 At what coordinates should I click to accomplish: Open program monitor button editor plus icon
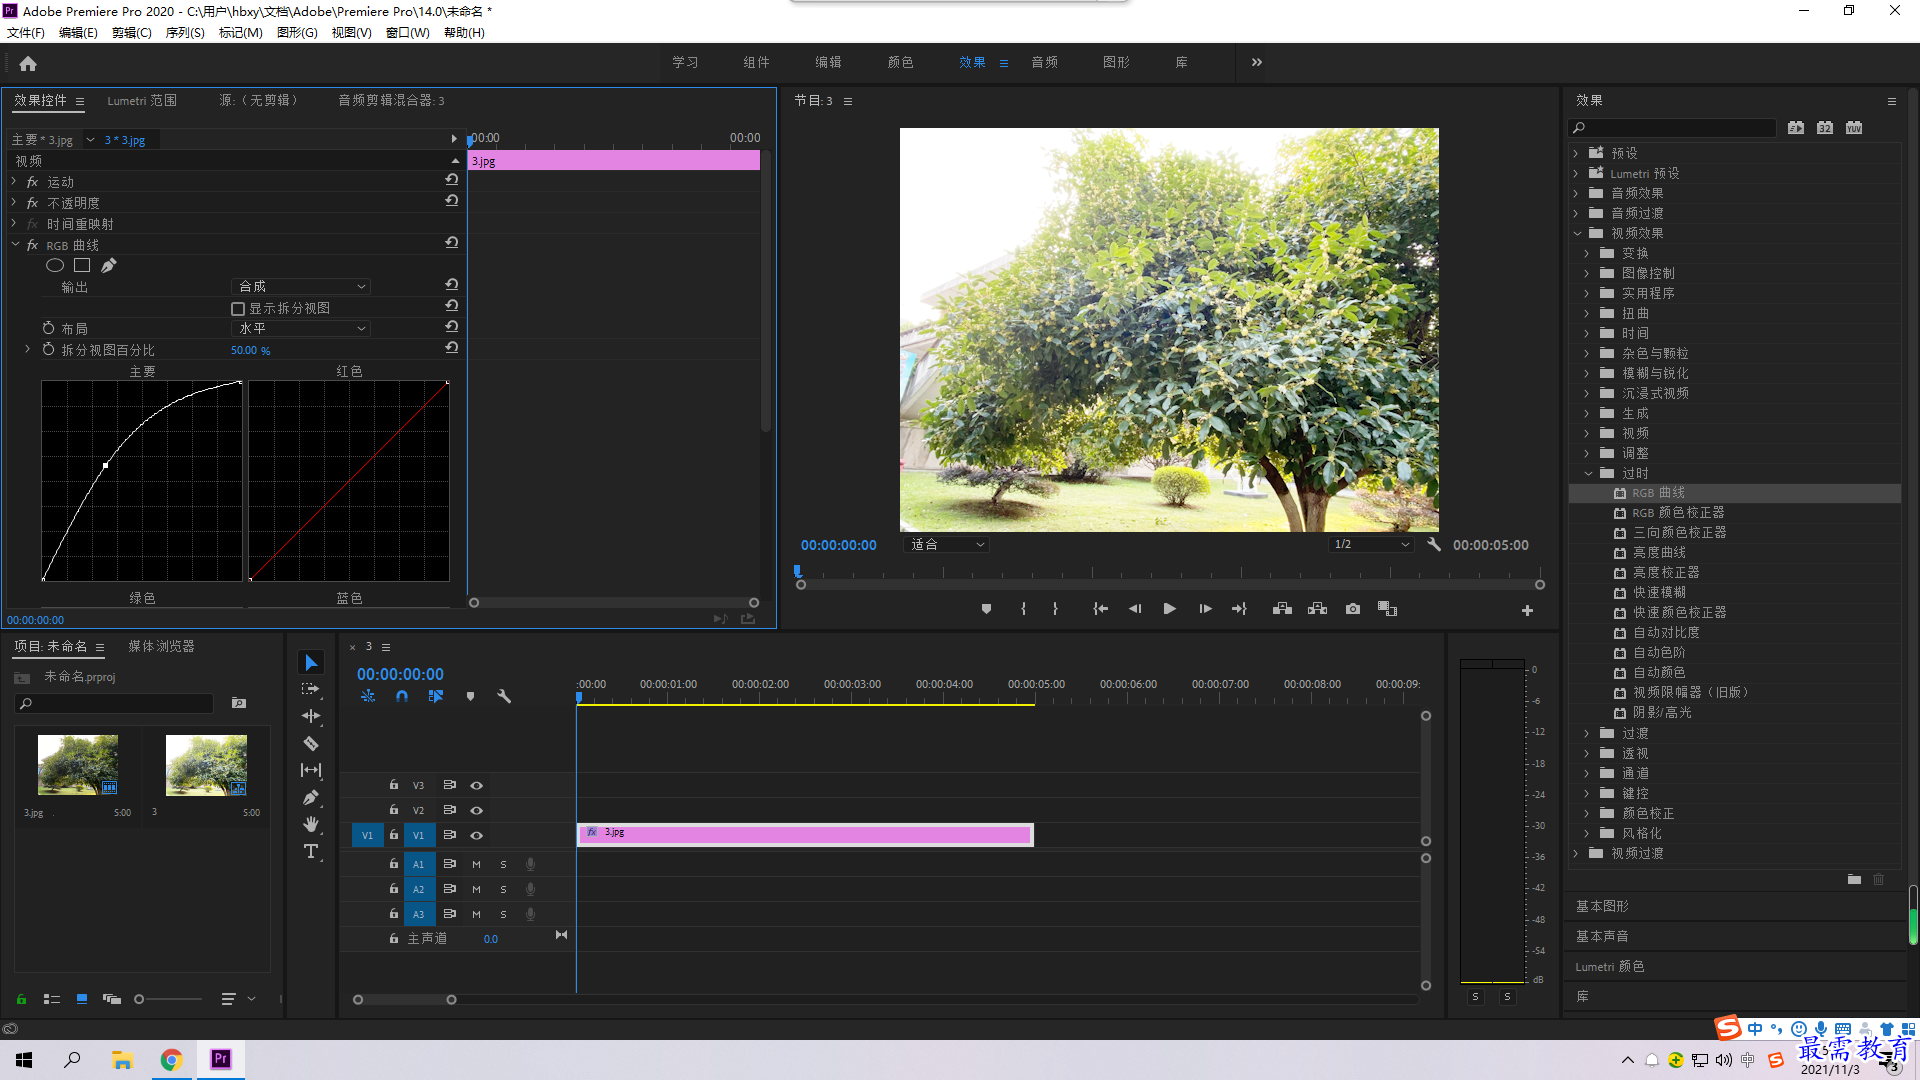(x=1527, y=610)
